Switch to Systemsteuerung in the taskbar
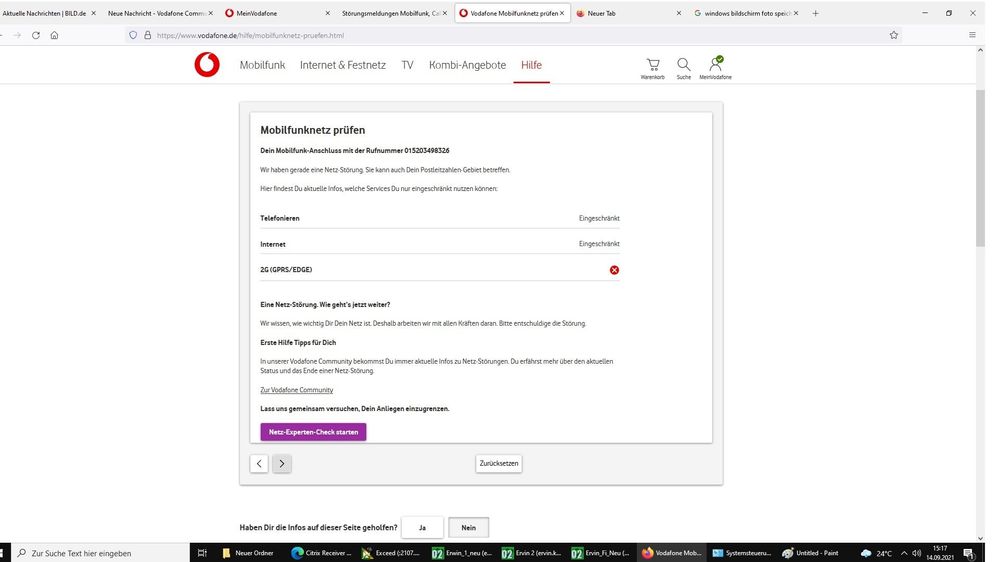This screenshot has height=562, width=999. (x=742, y=553)
